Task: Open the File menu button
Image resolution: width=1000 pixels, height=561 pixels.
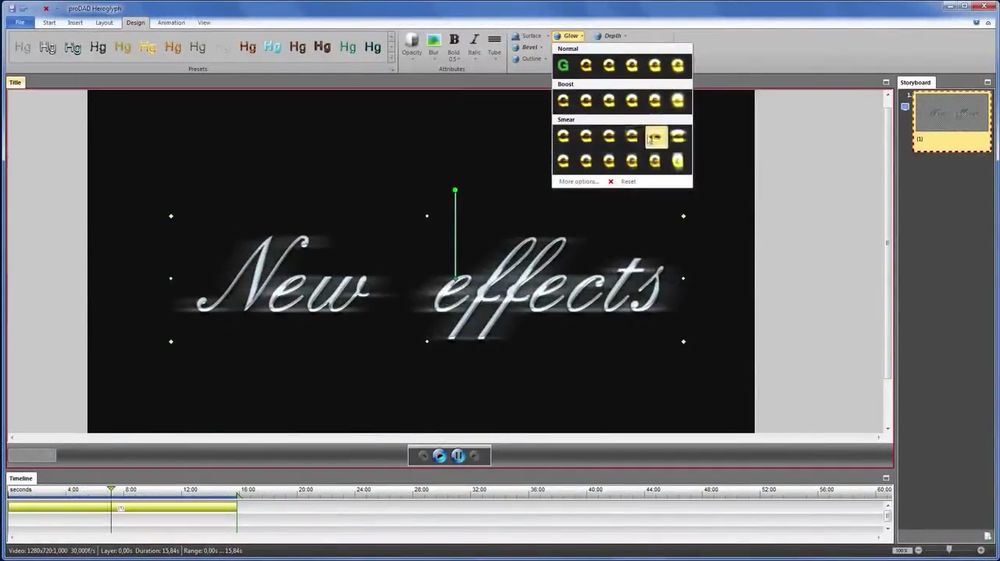Action: tap(20, 22)
